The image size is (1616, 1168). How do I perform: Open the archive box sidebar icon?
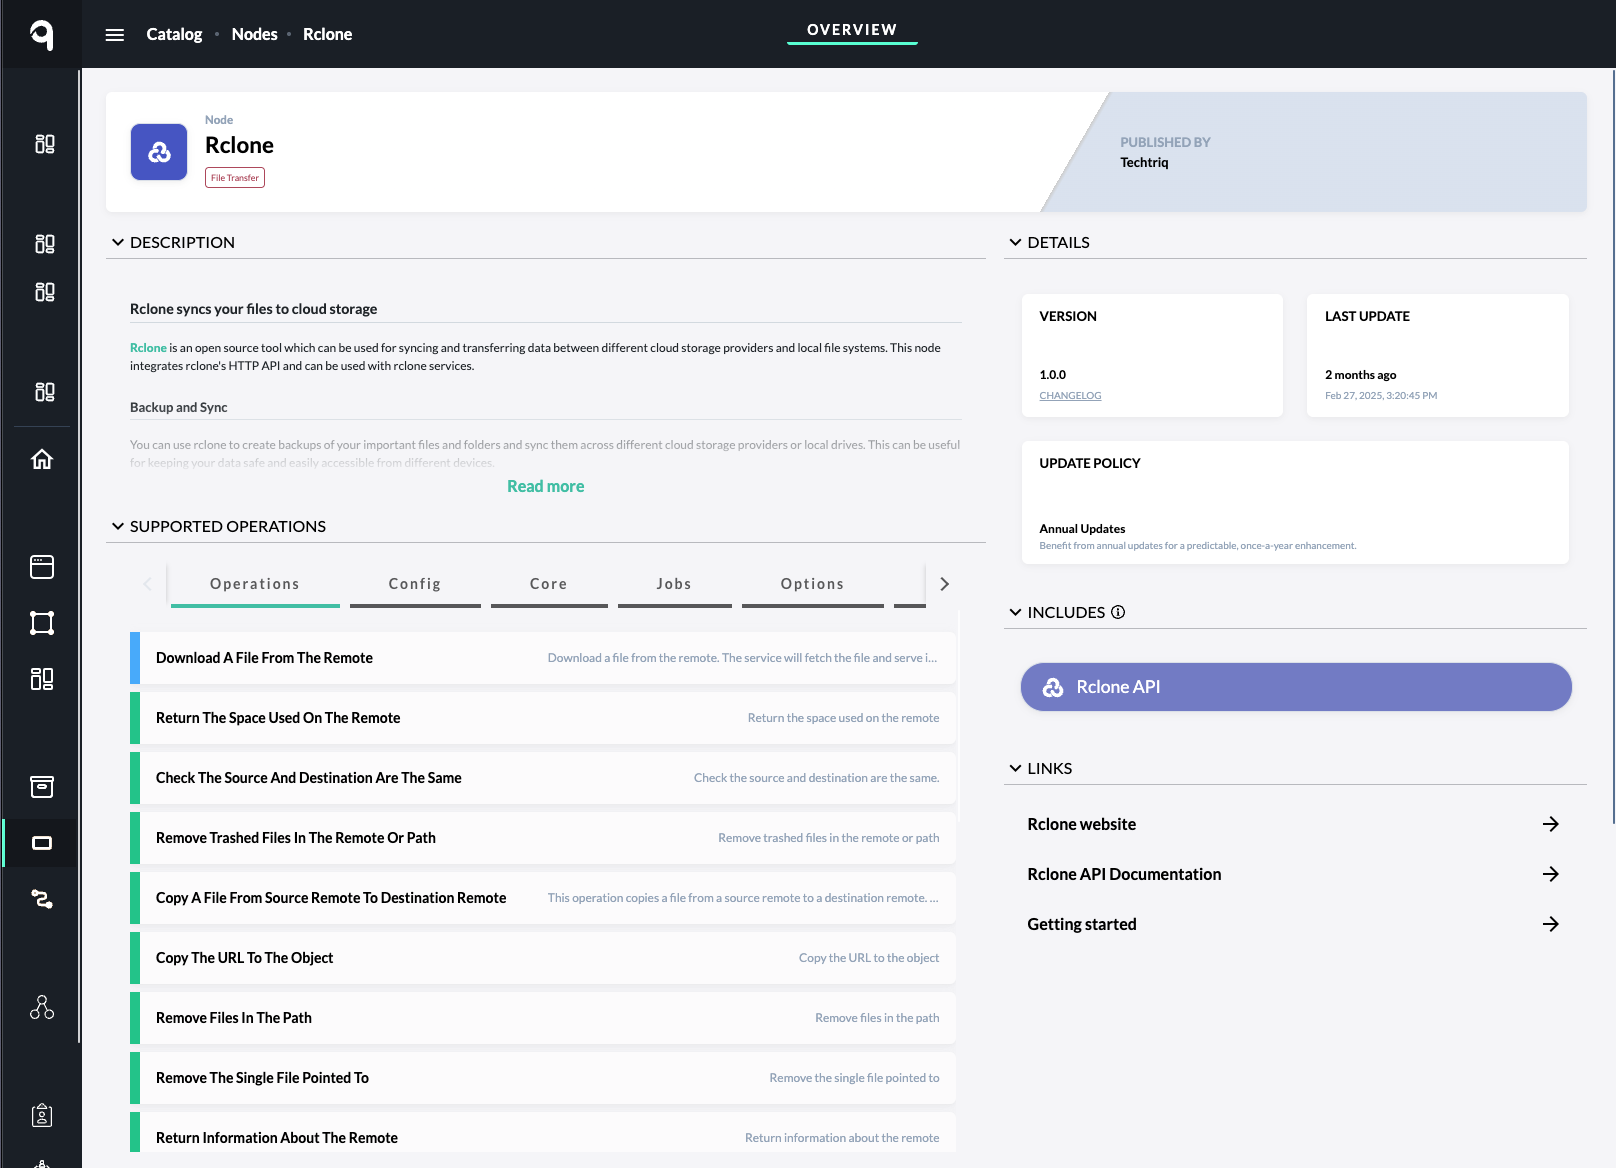[x=42, y=787]
